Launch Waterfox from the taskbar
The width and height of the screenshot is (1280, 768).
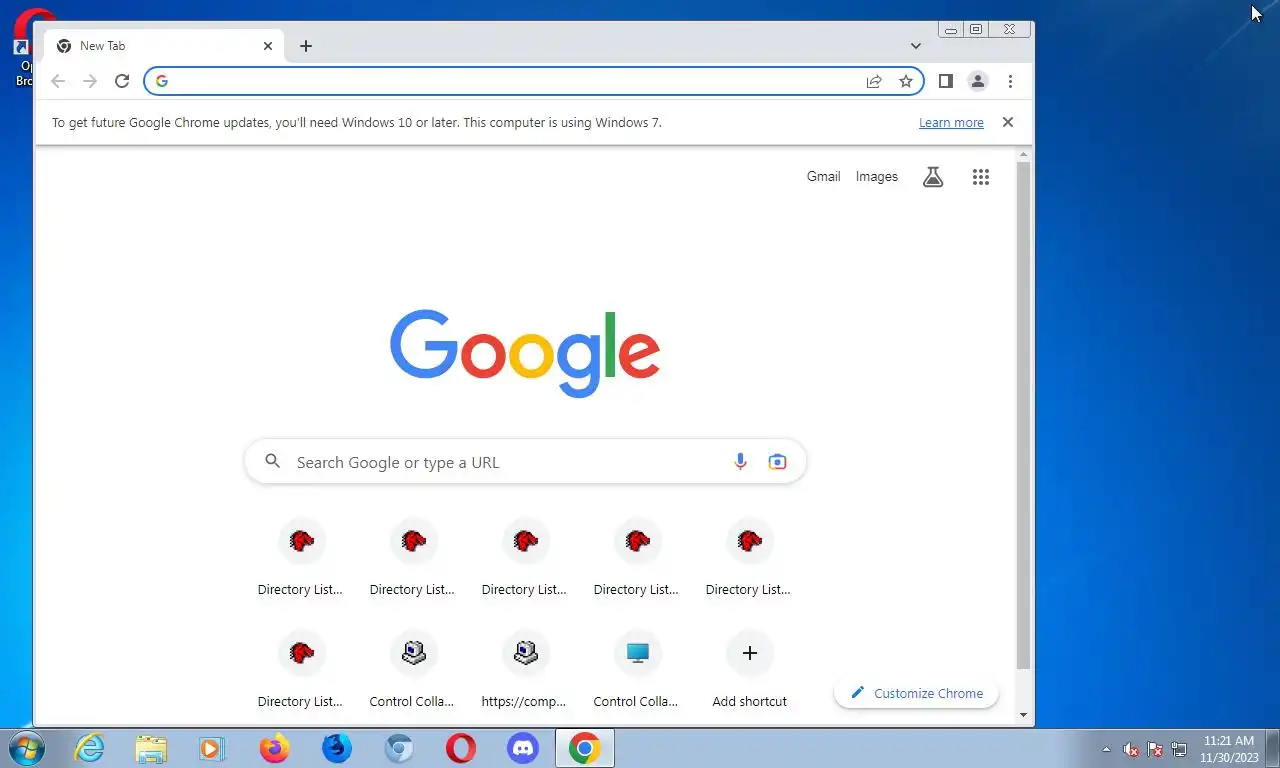337,748
